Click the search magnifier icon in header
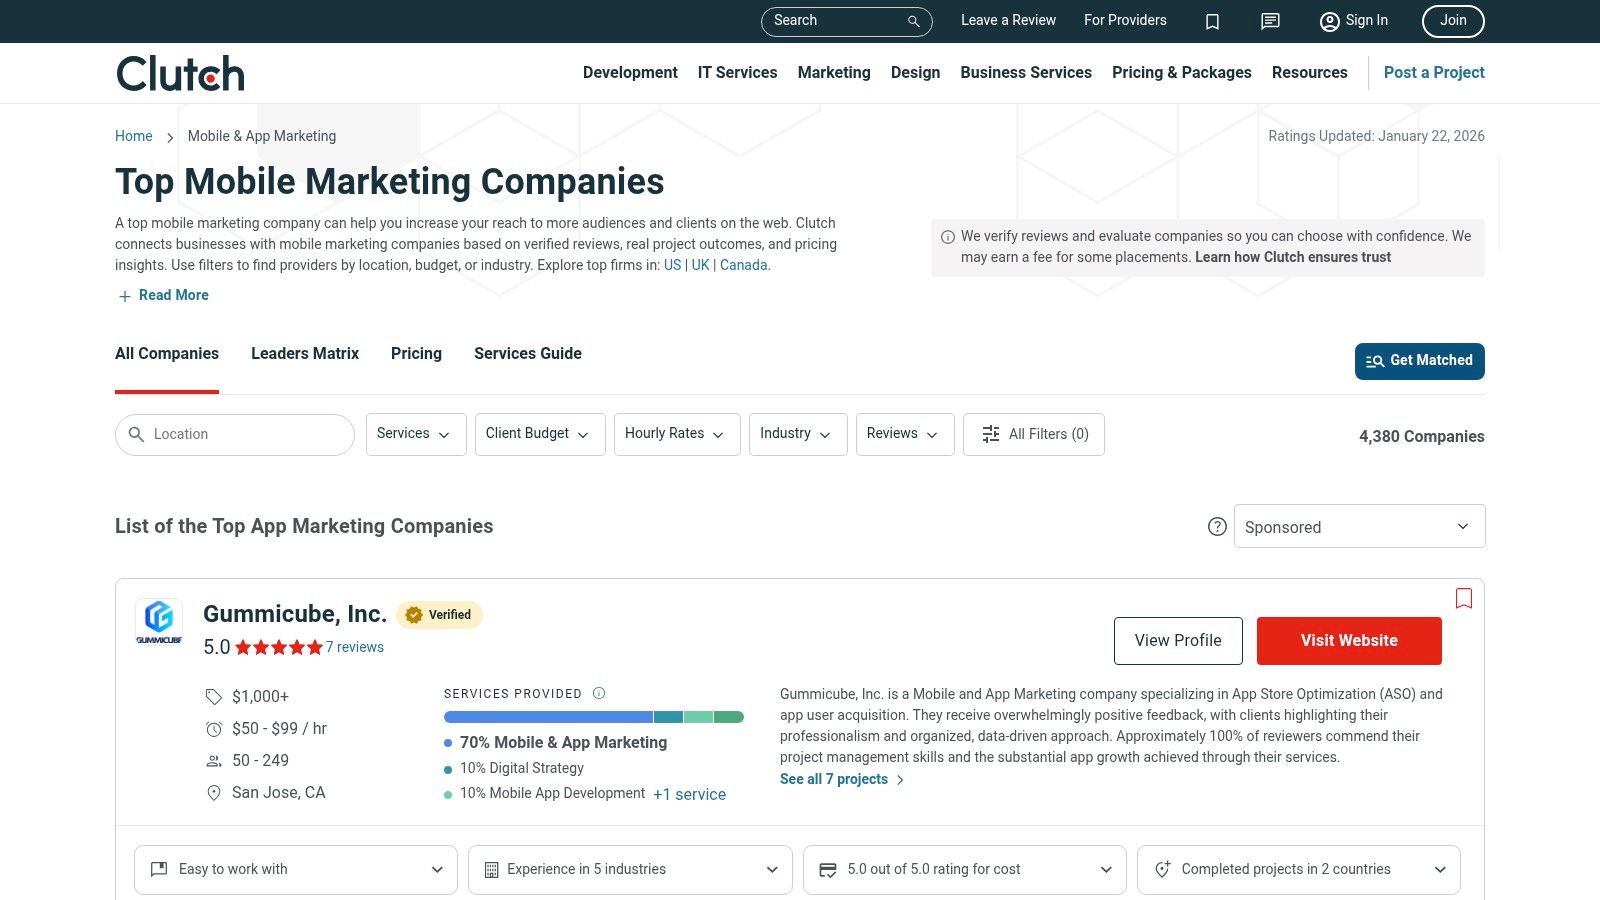 click(913, 21)
